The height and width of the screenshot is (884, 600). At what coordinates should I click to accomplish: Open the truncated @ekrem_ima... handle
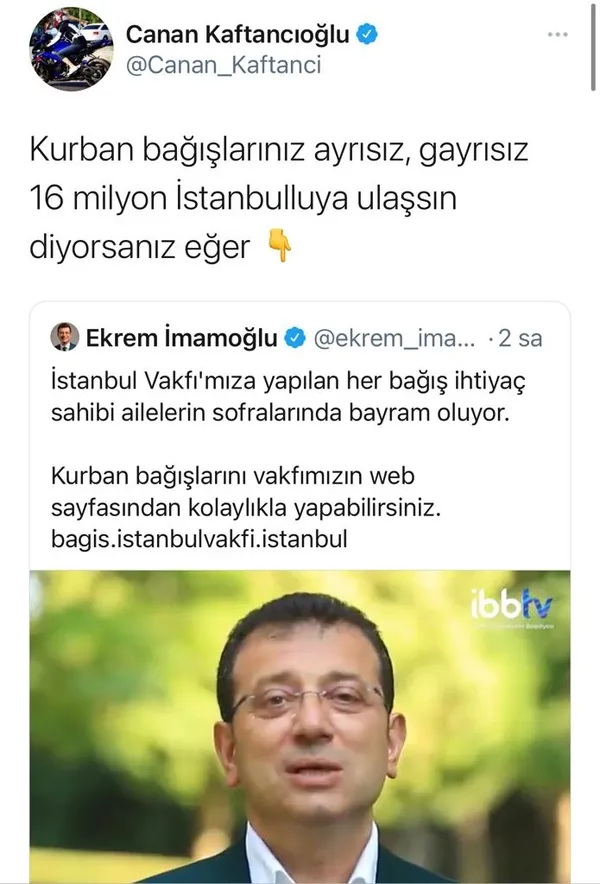pos(394,338)
